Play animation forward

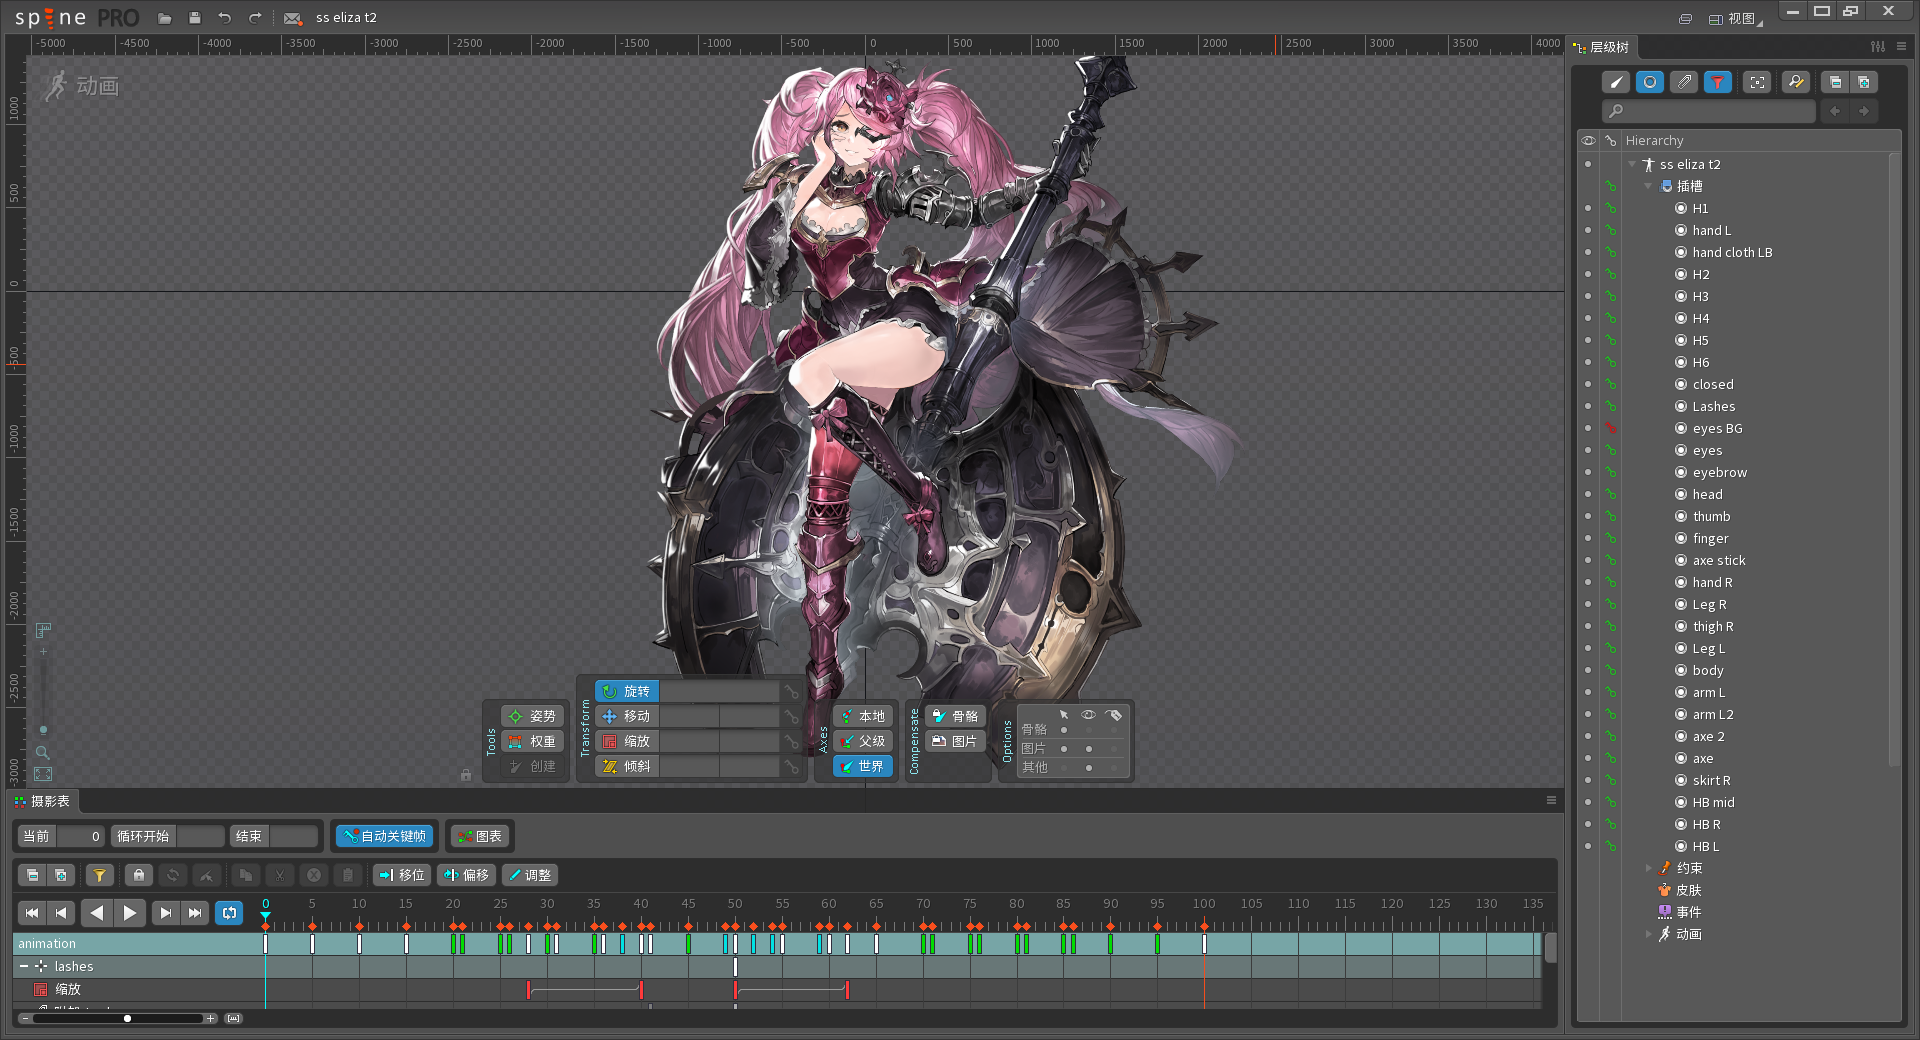[130, 912]
